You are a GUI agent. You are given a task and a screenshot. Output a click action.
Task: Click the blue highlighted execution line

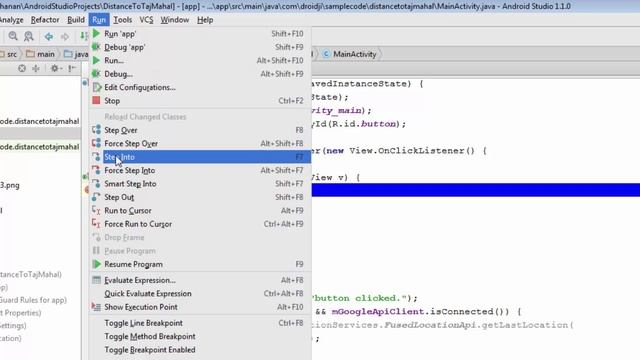[476, 190]
